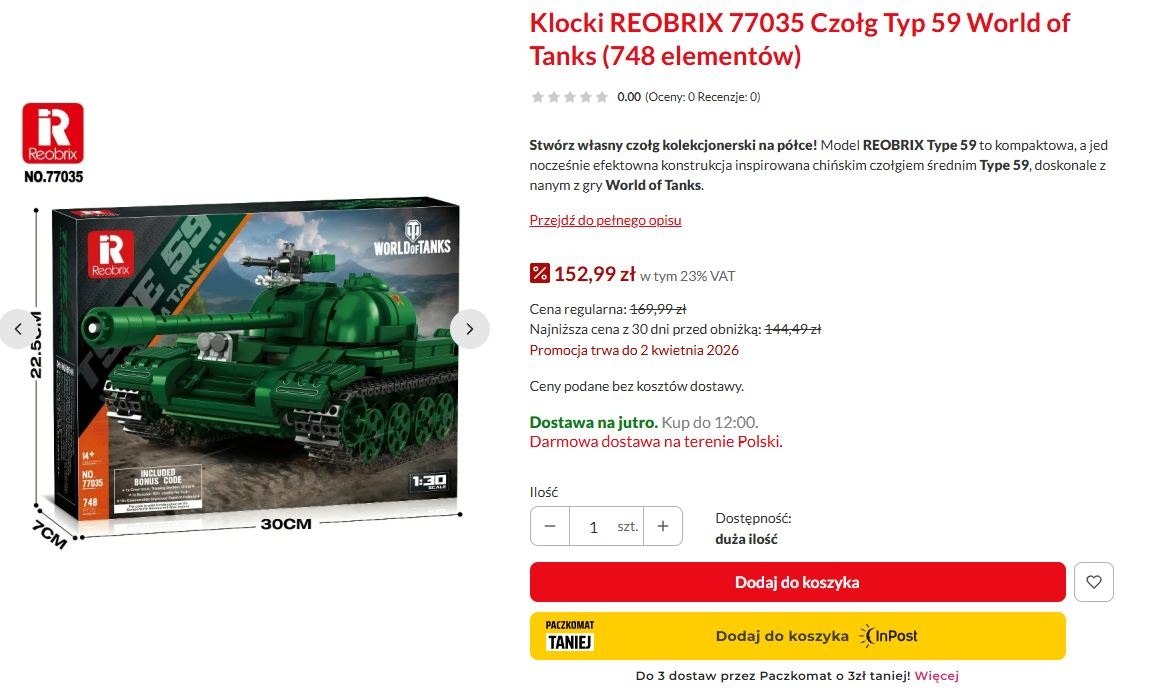Image resolution: width=1172 pixels, height=691 pixels.
Task: Click the product title Klocki REOBRIX 77035
Action: pos(800,40)
